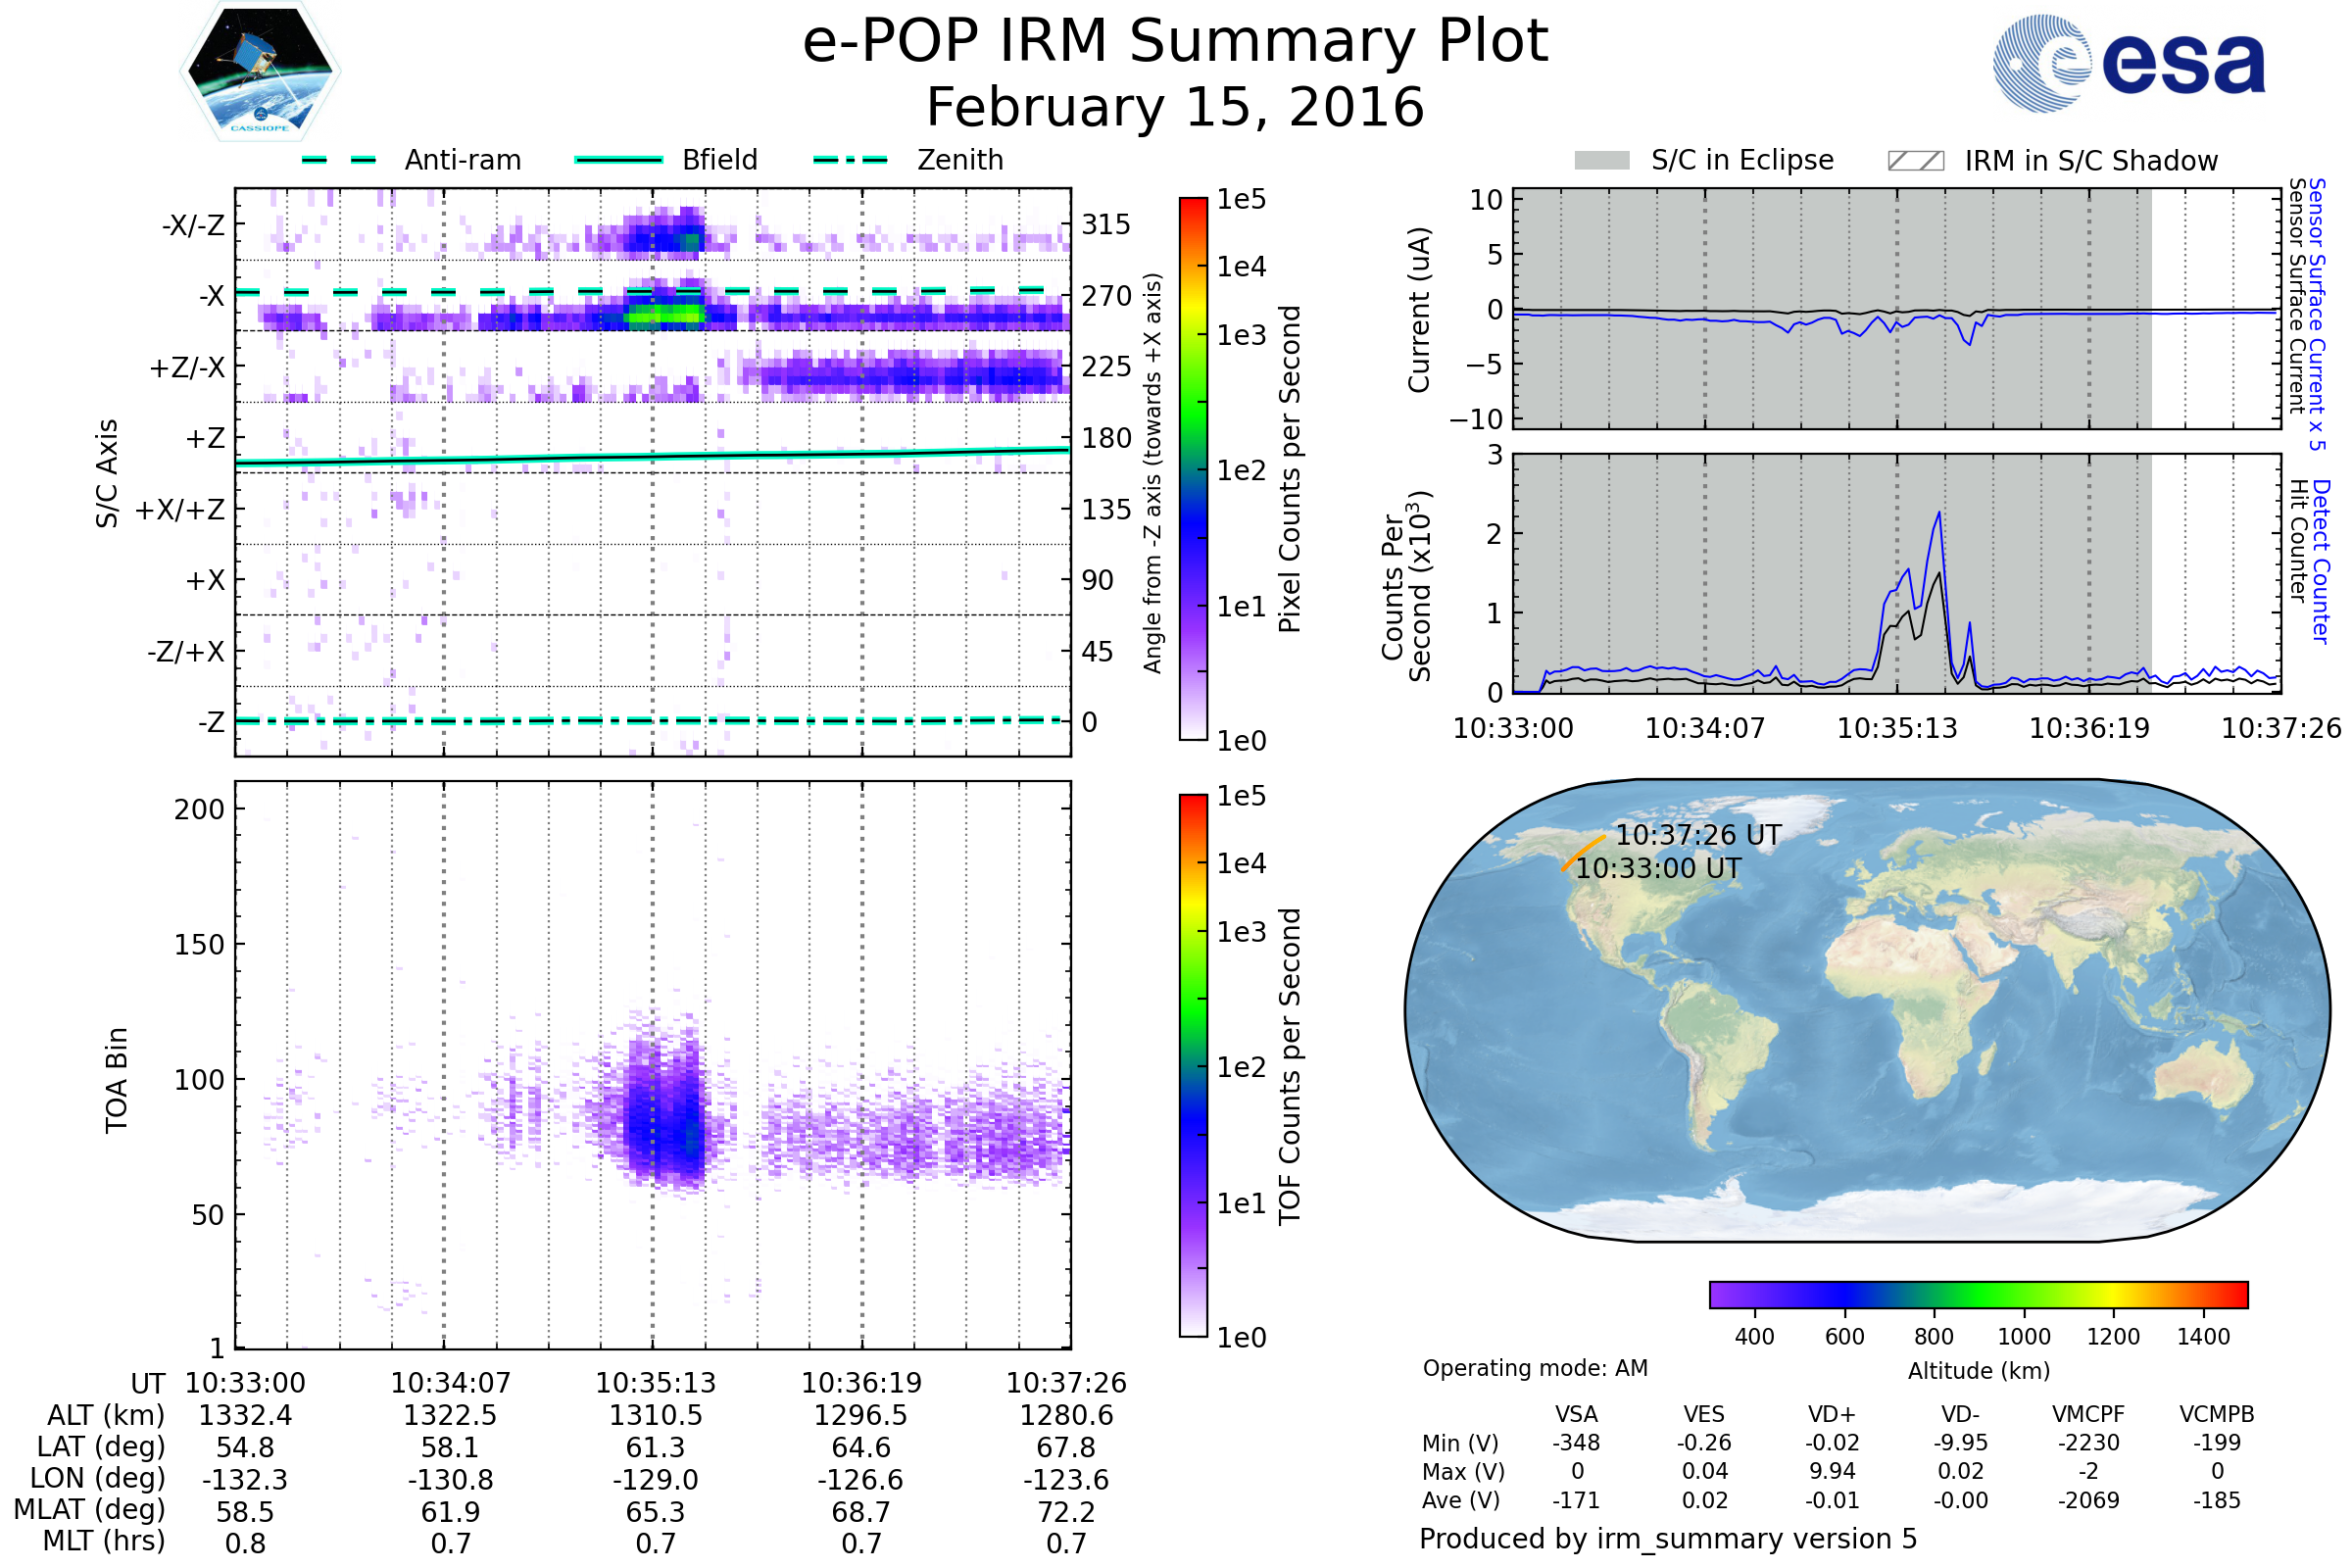Click the IRM in S/C Shadow hatched patch

click(x=1915, y=161)
